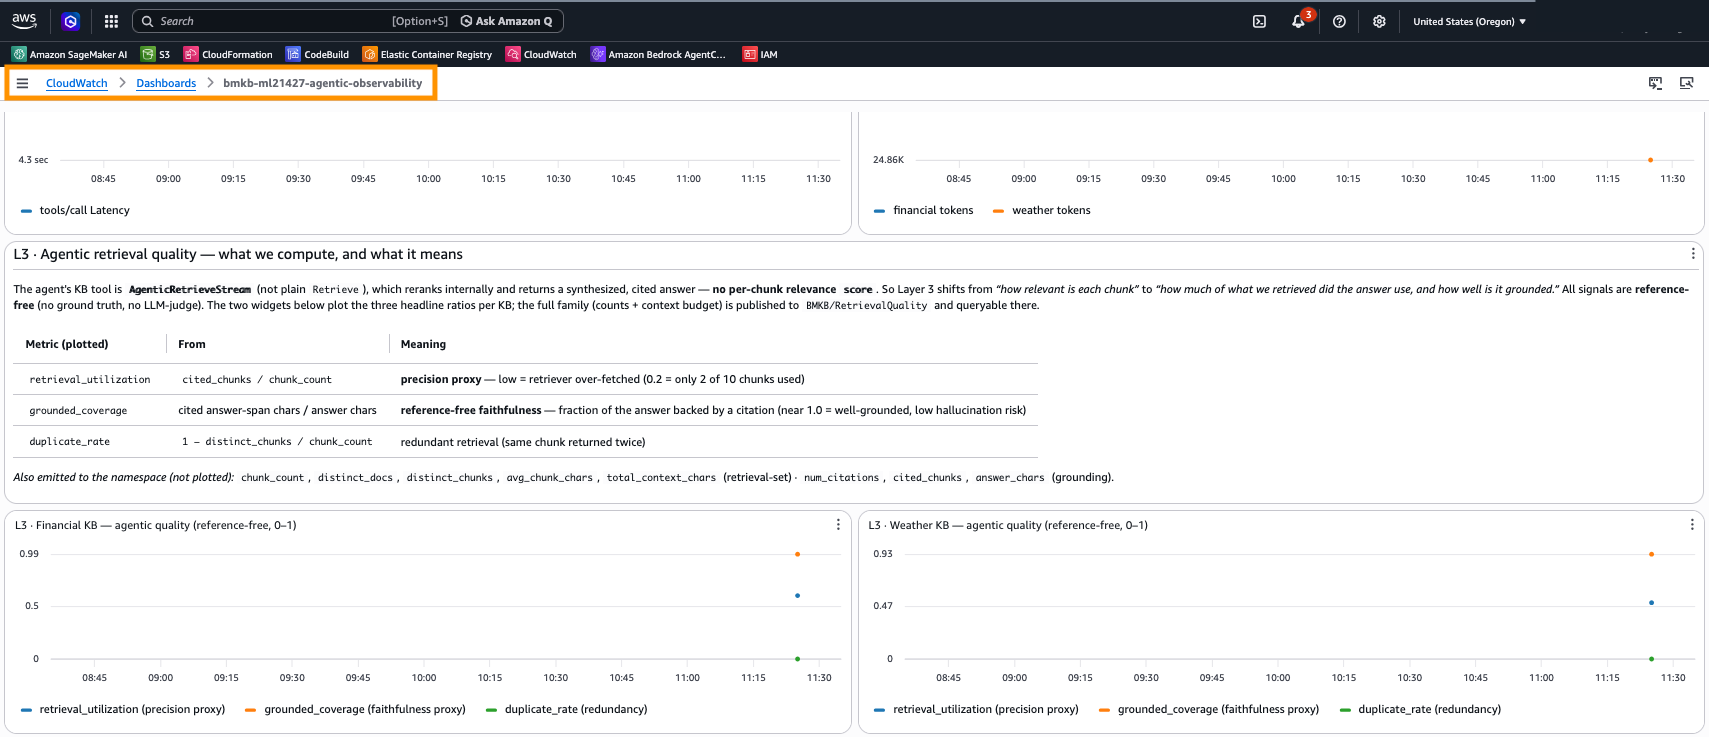Click the orange point in tokens chart
Screen dimensions: 1709x737
1650,160
